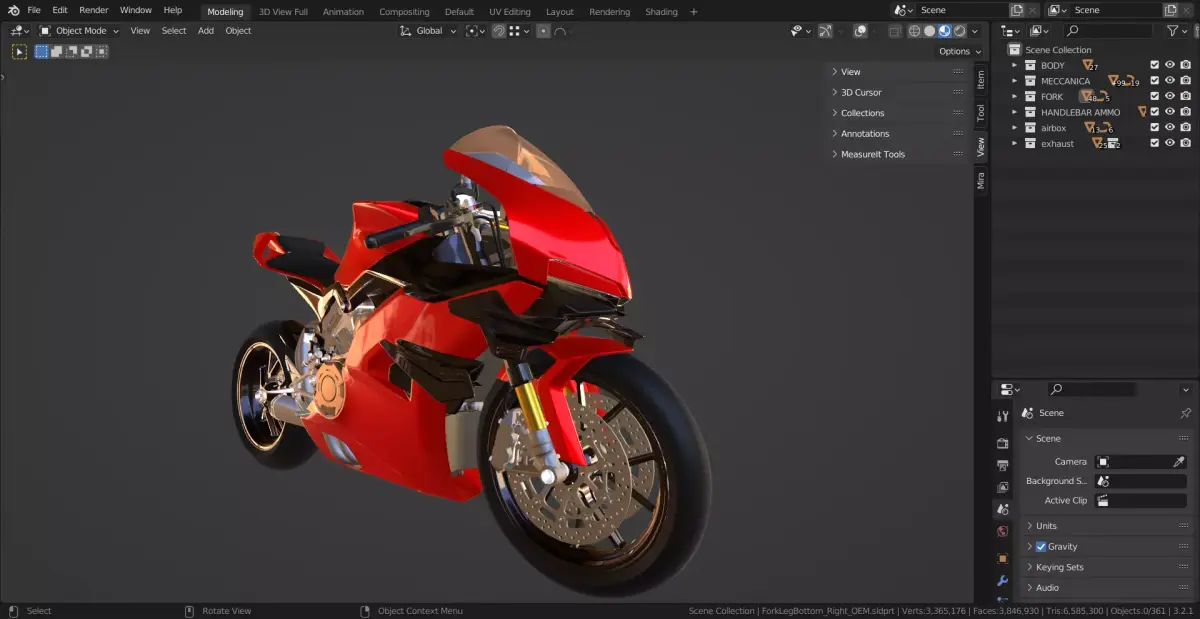1200x619 pixels.
Task: Expand the BODY collection in outliner
Action: pyautogui.click(x=1014, y=65)
